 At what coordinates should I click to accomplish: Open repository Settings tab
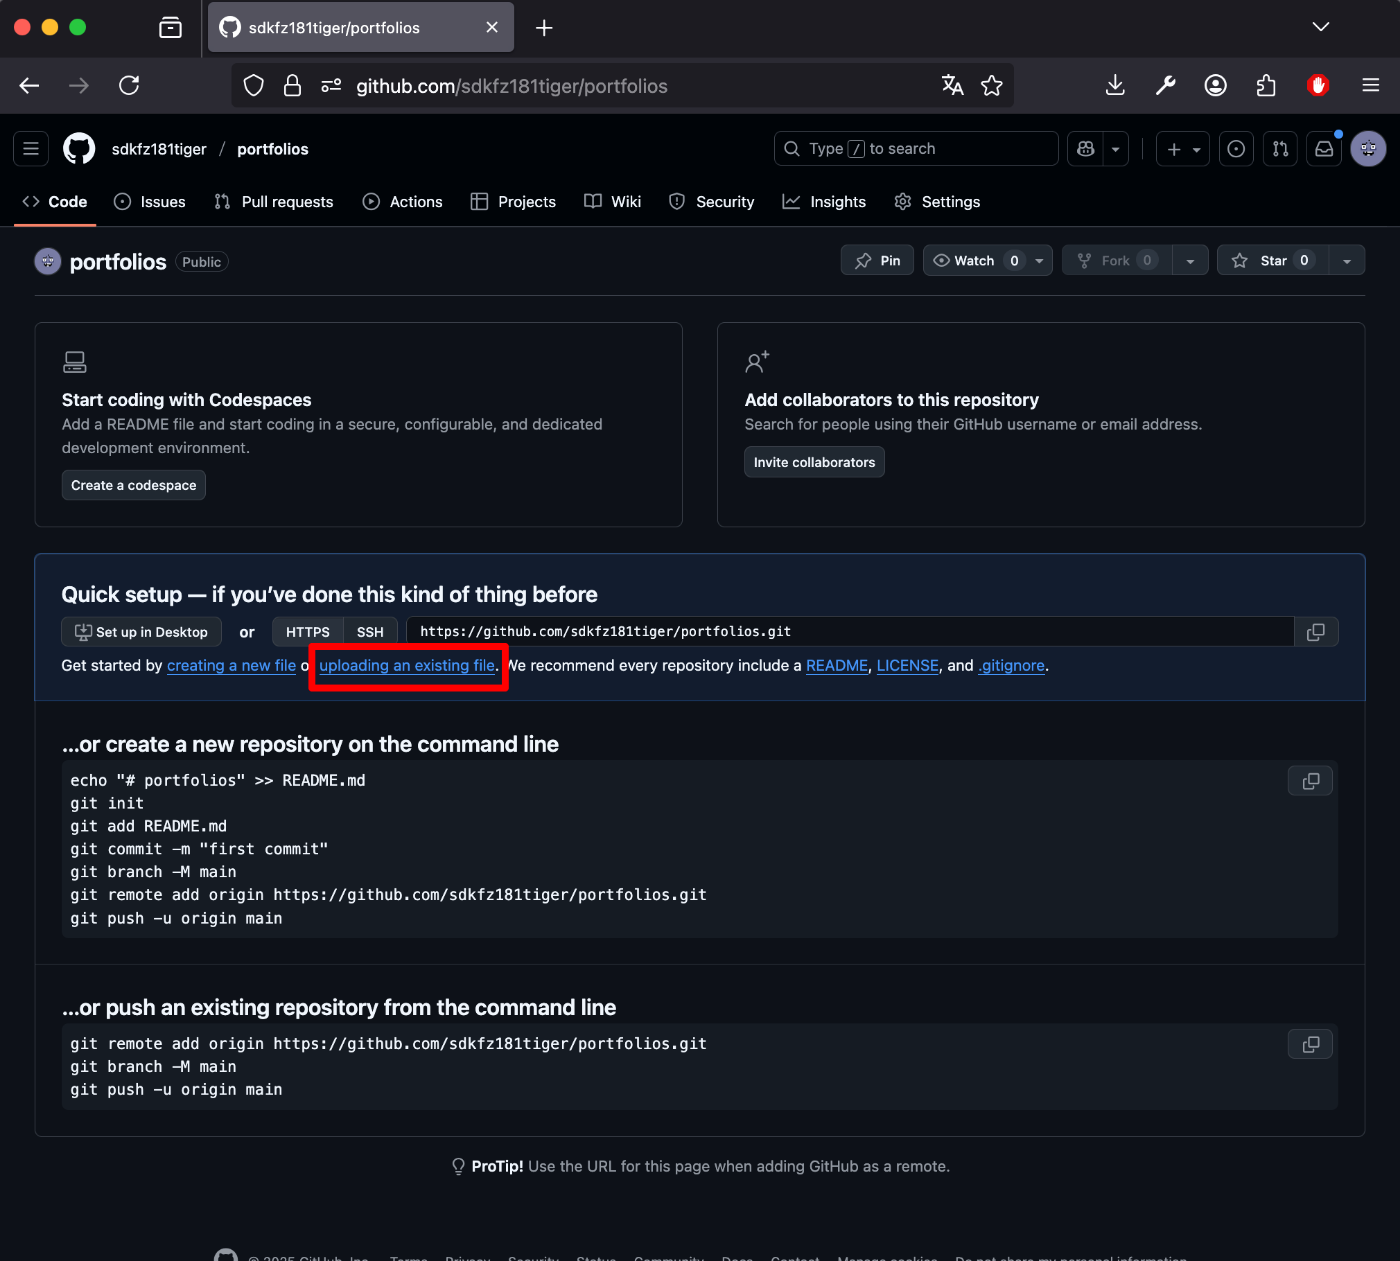pyautogui.click(x=937, y=202)
